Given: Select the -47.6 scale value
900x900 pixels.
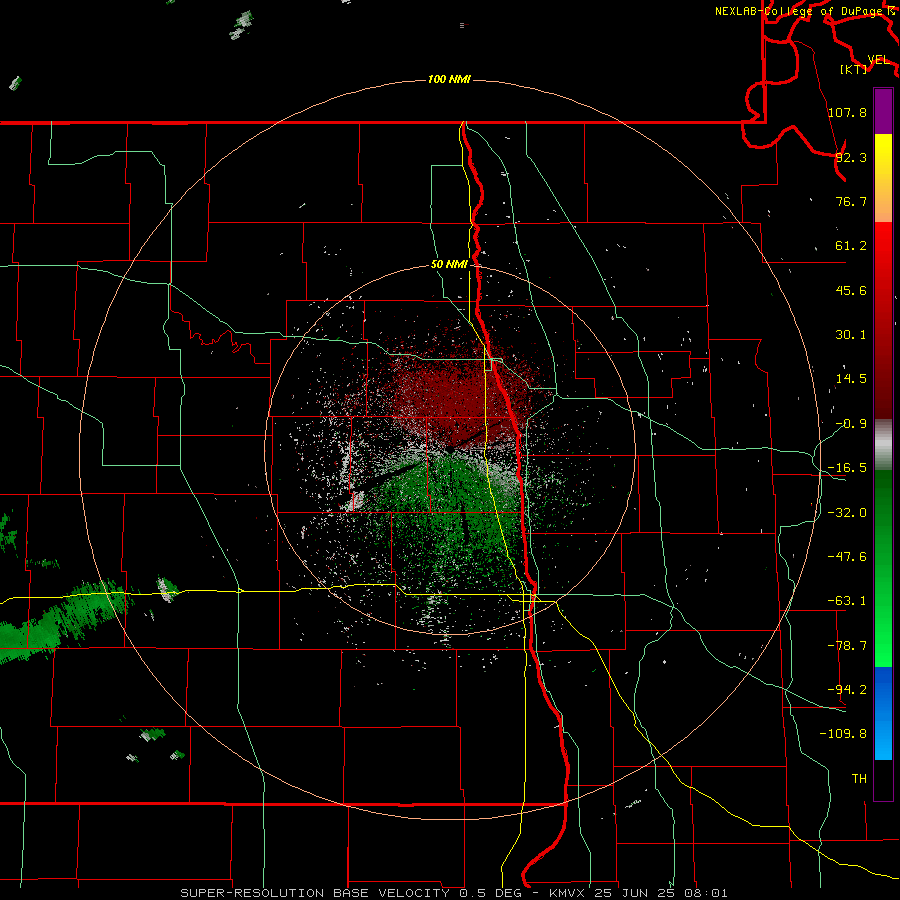Looking at the screenshot, I should 847,556.
